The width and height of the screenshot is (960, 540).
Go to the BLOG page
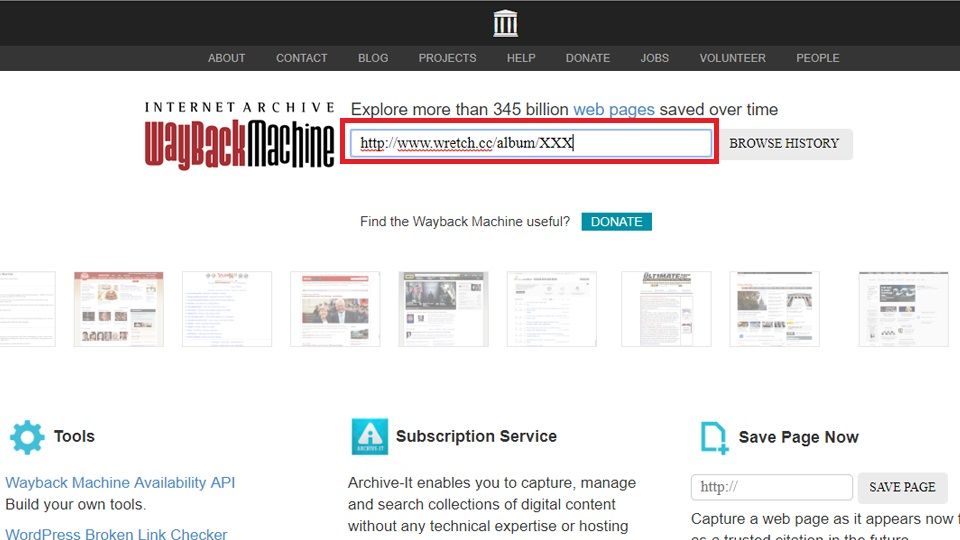(373, 58)
